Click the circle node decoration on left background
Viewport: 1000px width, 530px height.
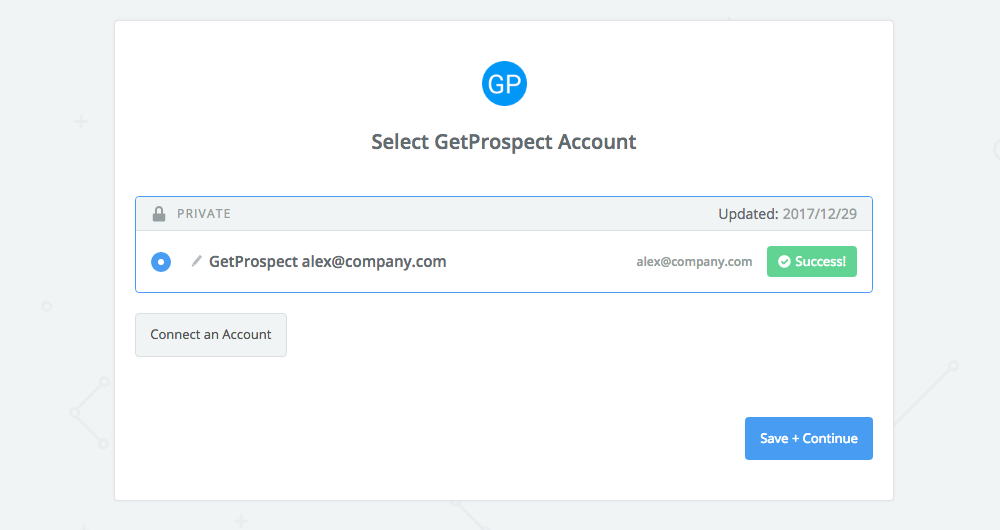point(47,307)
